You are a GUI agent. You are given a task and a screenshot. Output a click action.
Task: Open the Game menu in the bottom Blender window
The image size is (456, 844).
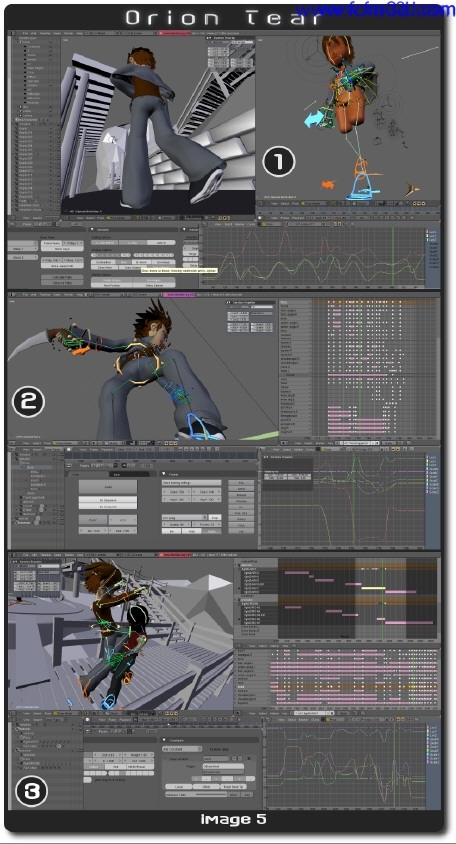[58, 554]
